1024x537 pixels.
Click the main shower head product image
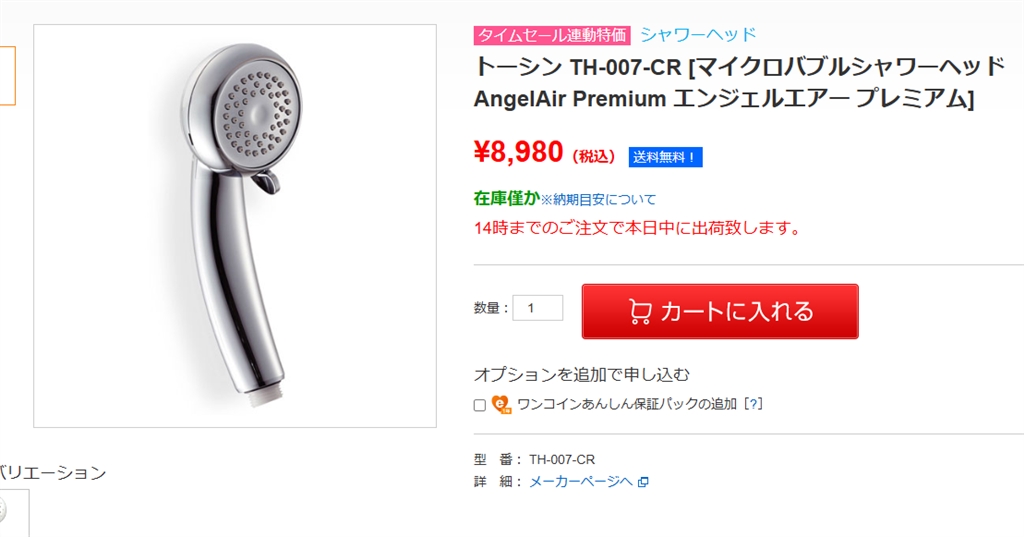pyautogui.click(x=235, y=226)
